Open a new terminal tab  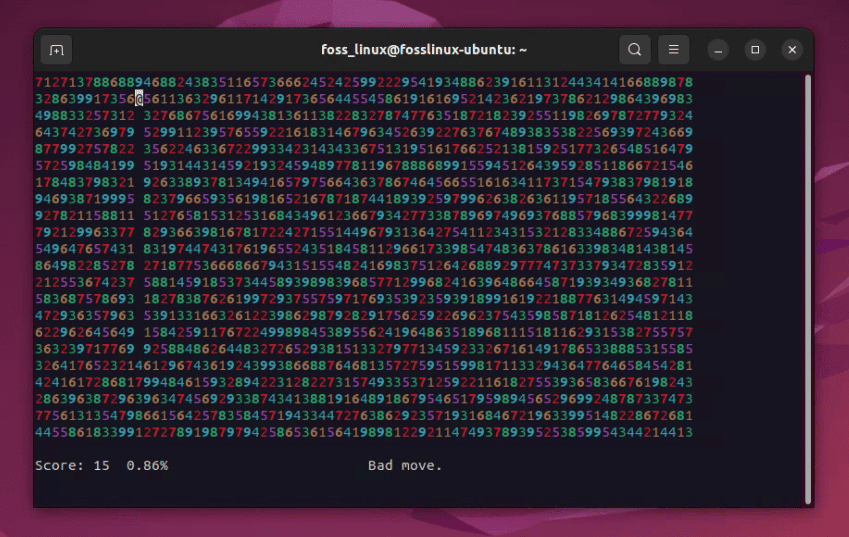coord(56,50)
